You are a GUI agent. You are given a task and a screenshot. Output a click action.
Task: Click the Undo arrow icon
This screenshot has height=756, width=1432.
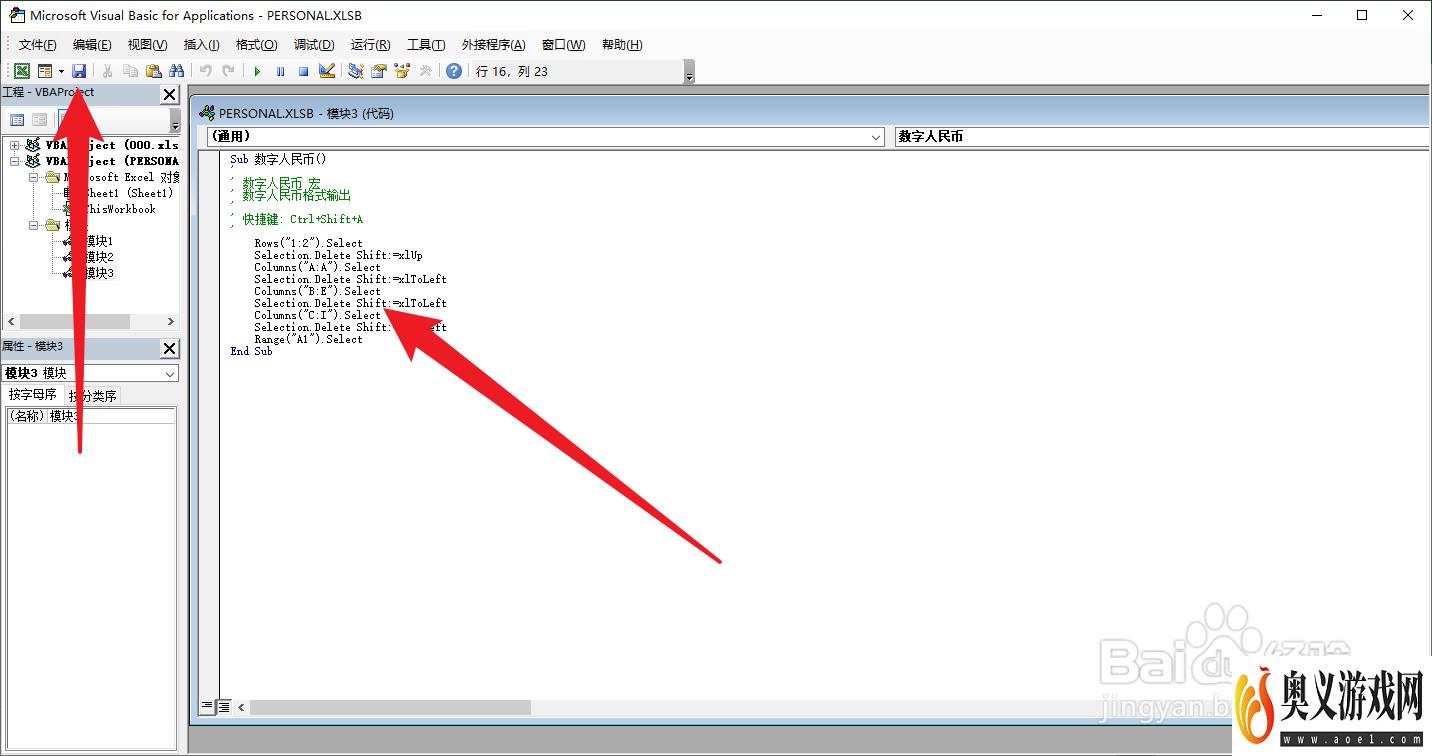click(205, 71)
